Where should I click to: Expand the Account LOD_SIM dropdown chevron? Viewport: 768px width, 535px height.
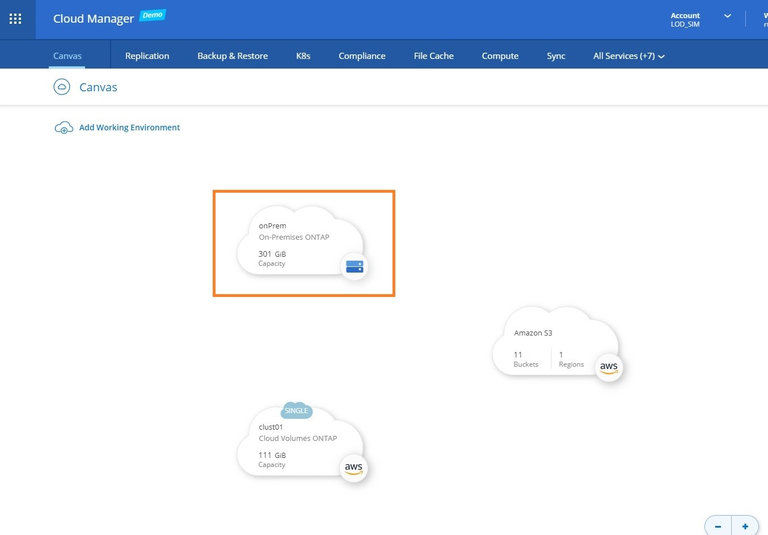pos(727,16)
